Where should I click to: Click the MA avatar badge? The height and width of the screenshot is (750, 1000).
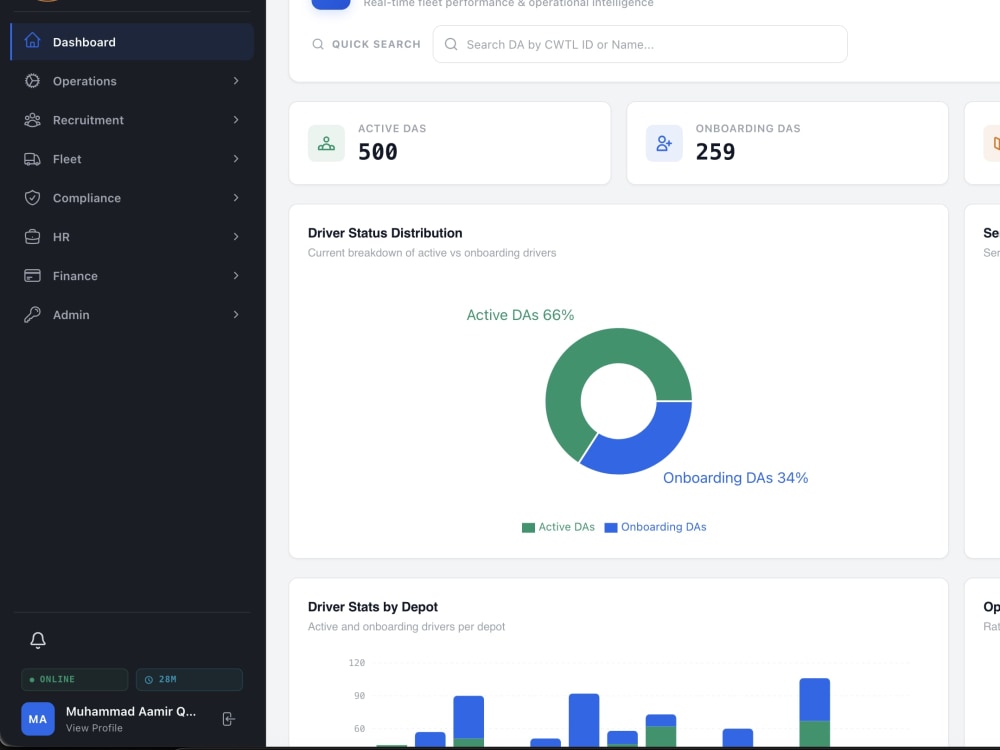pos(38,719)
